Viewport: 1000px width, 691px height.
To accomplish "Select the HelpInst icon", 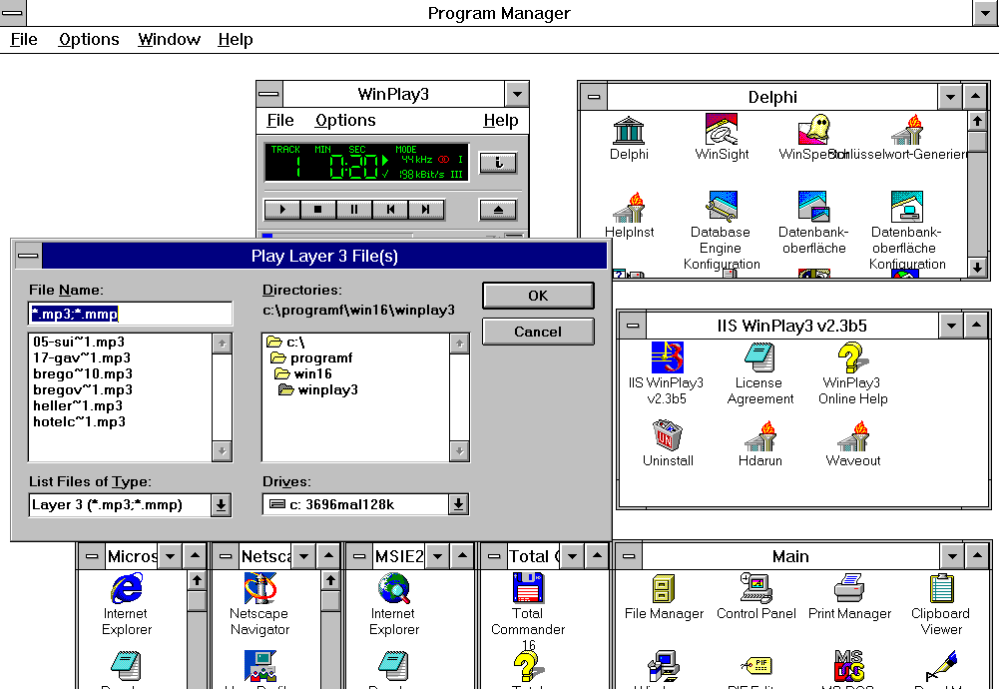I will tap(629, 207).
